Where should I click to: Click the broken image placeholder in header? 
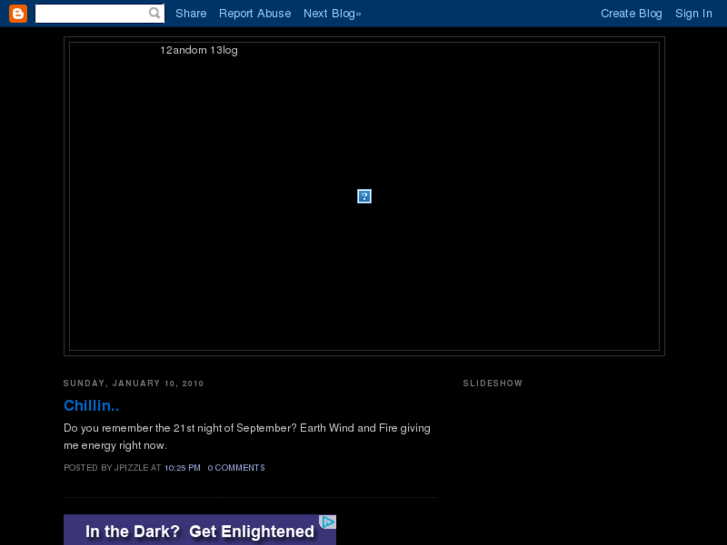point(364,196)
